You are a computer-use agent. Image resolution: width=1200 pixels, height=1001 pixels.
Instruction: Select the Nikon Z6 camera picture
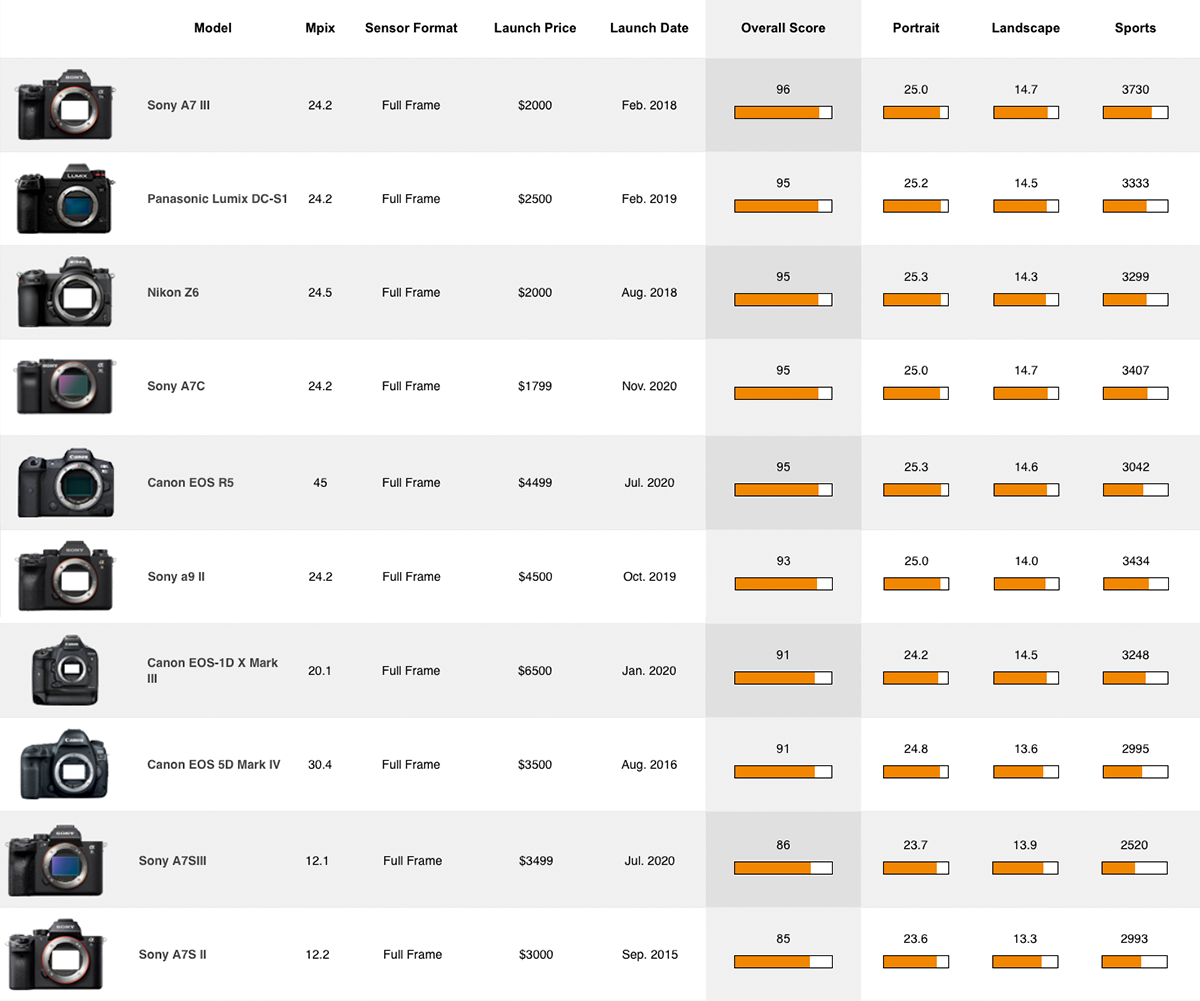(65, 292)
